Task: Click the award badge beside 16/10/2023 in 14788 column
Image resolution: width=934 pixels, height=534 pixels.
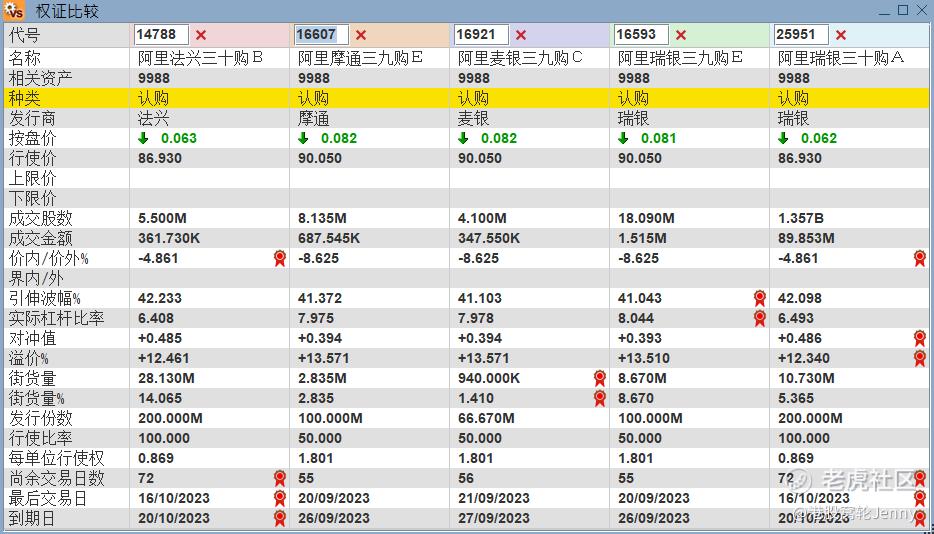Action: (279, 498)
